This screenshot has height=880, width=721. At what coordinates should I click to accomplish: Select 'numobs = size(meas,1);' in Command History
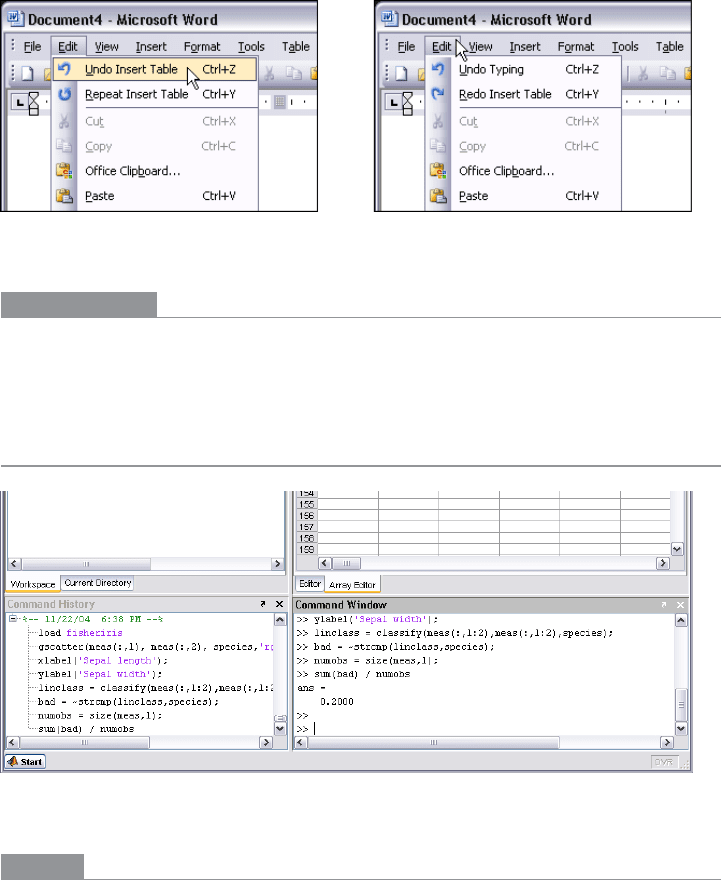(99, 716)
